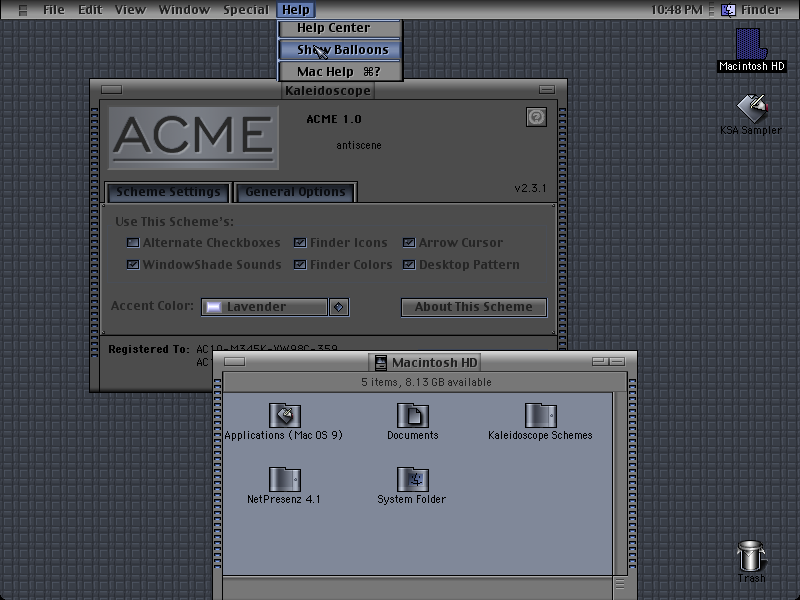
Task: Disable the Desktop Pattern checkbox
Action: (x=409, y=264)
